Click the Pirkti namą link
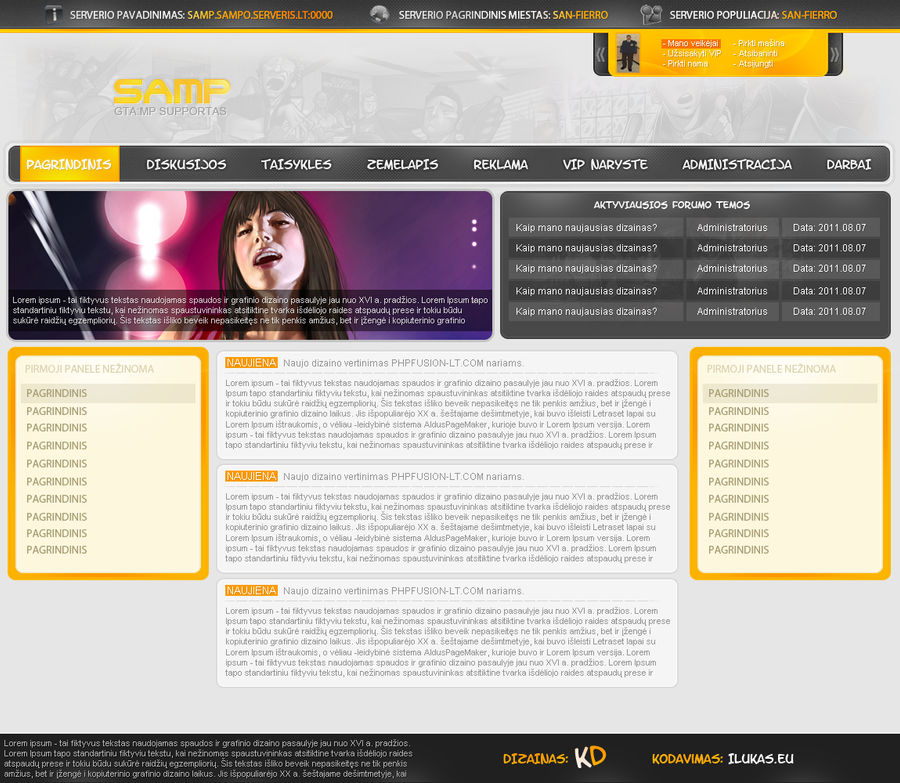Viewport: 900px width, 783px height. tap(685, 64)
